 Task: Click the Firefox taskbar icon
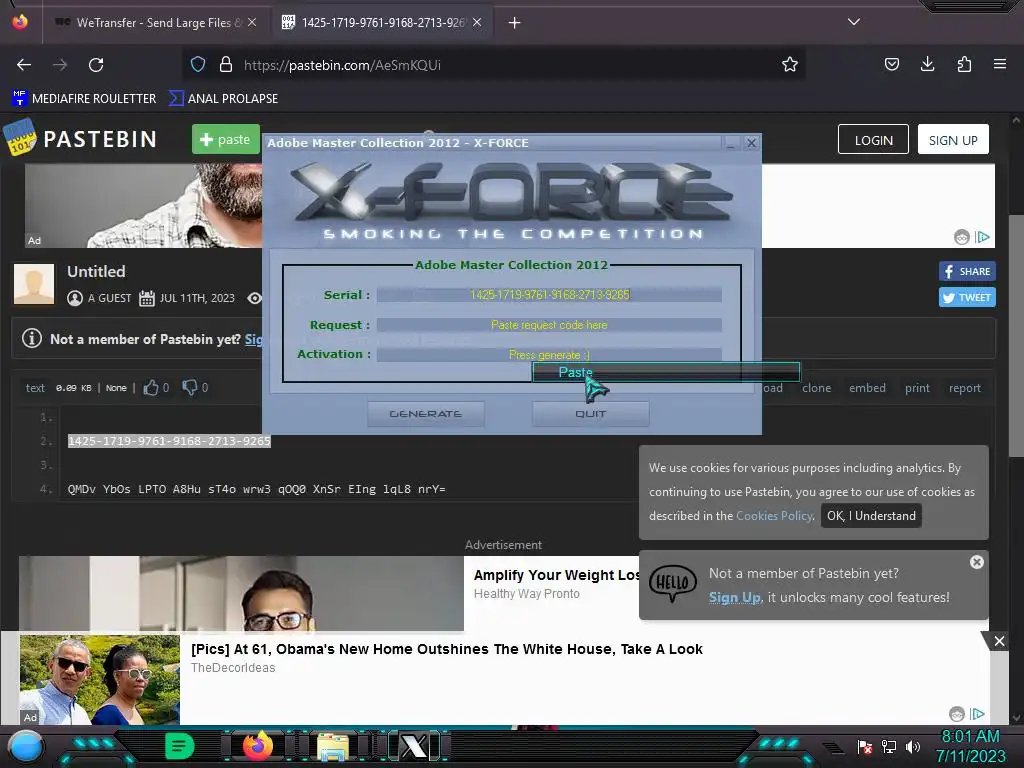[x=258, y=746]
